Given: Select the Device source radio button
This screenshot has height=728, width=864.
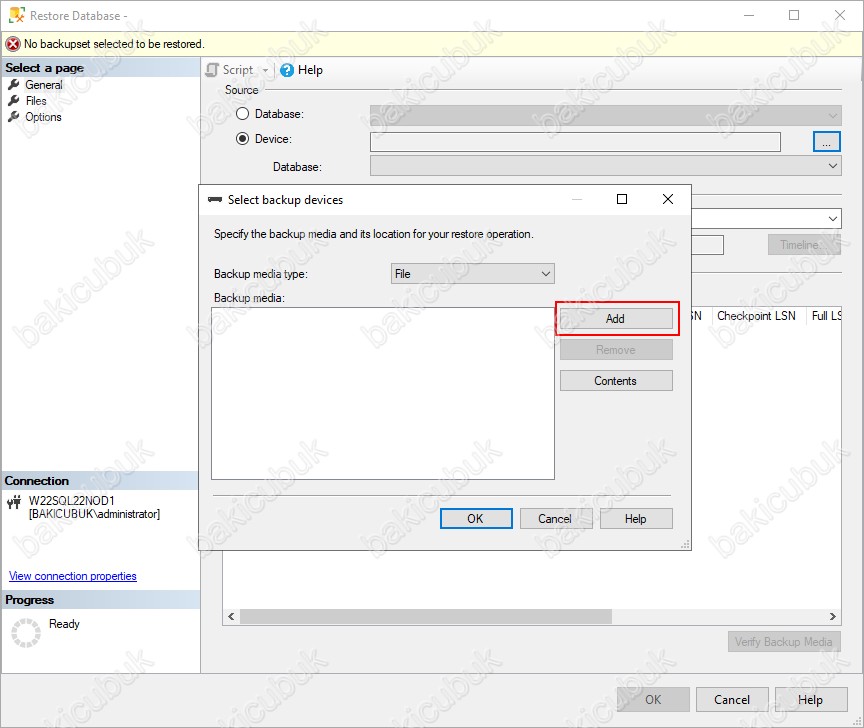Looking at the screenshot, I should coord(242,139).
